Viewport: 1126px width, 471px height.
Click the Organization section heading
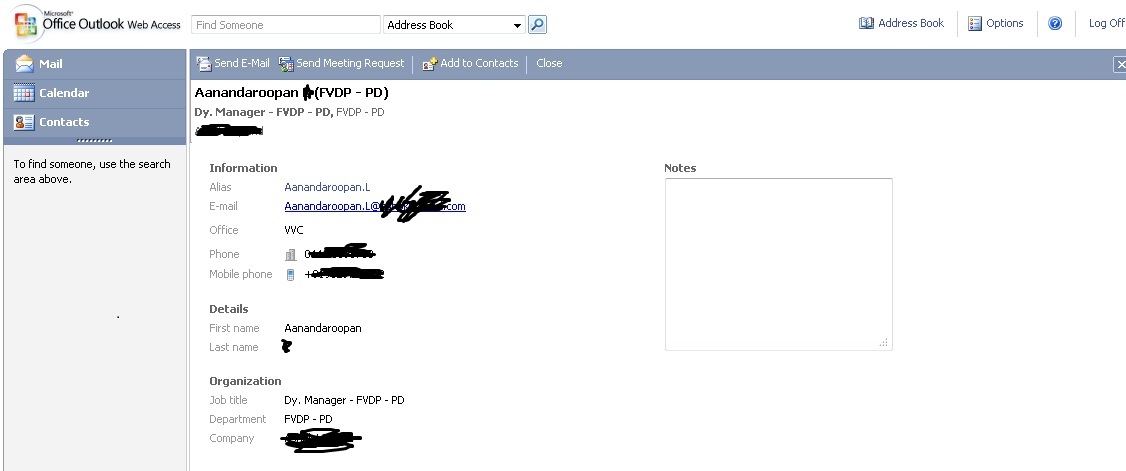coord(245,381)
